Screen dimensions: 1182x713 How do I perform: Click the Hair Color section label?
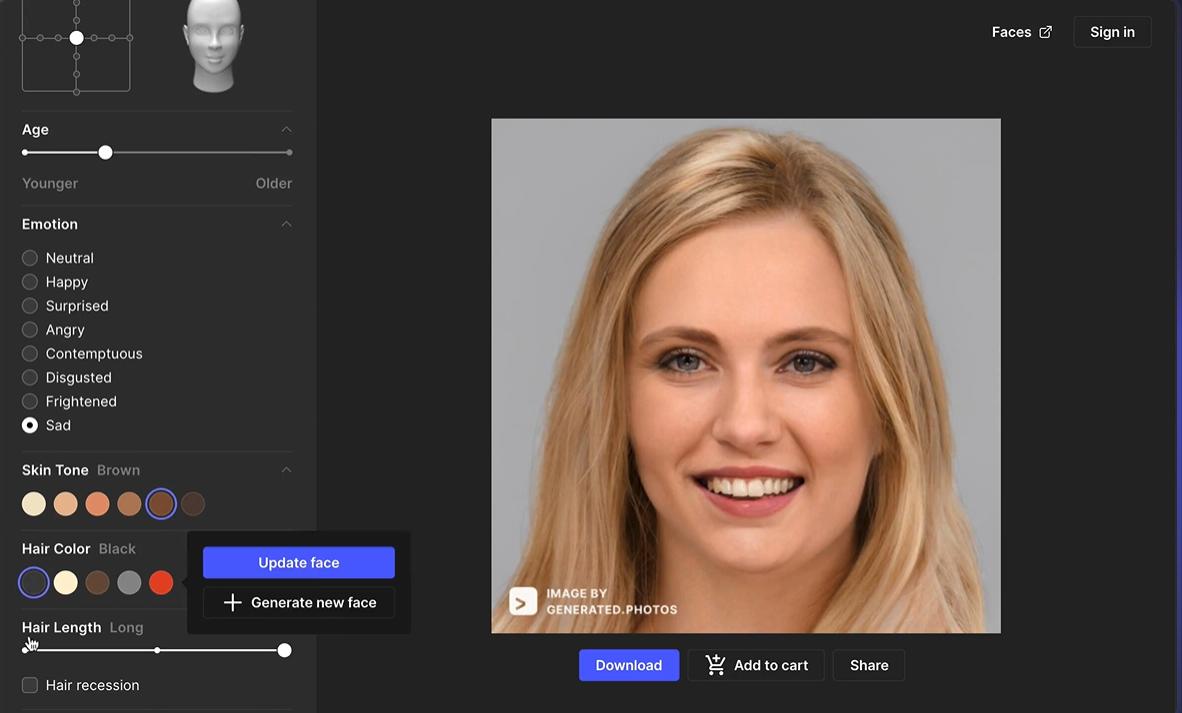point(56,549)
